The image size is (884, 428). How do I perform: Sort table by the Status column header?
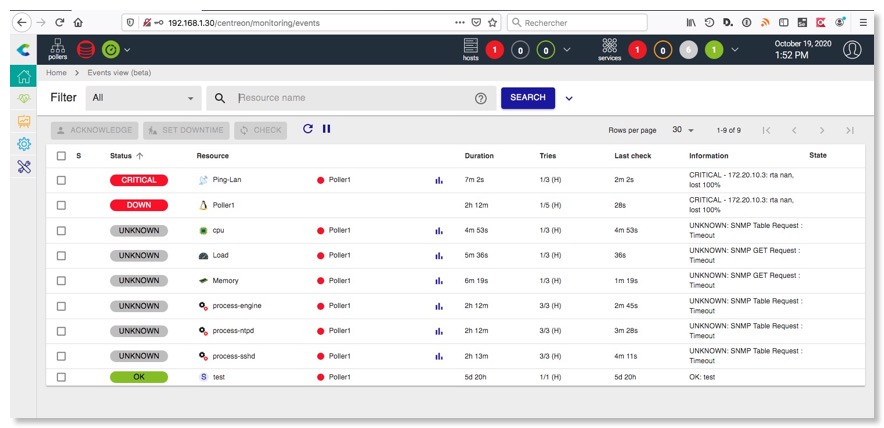click(x=121, y=156)
